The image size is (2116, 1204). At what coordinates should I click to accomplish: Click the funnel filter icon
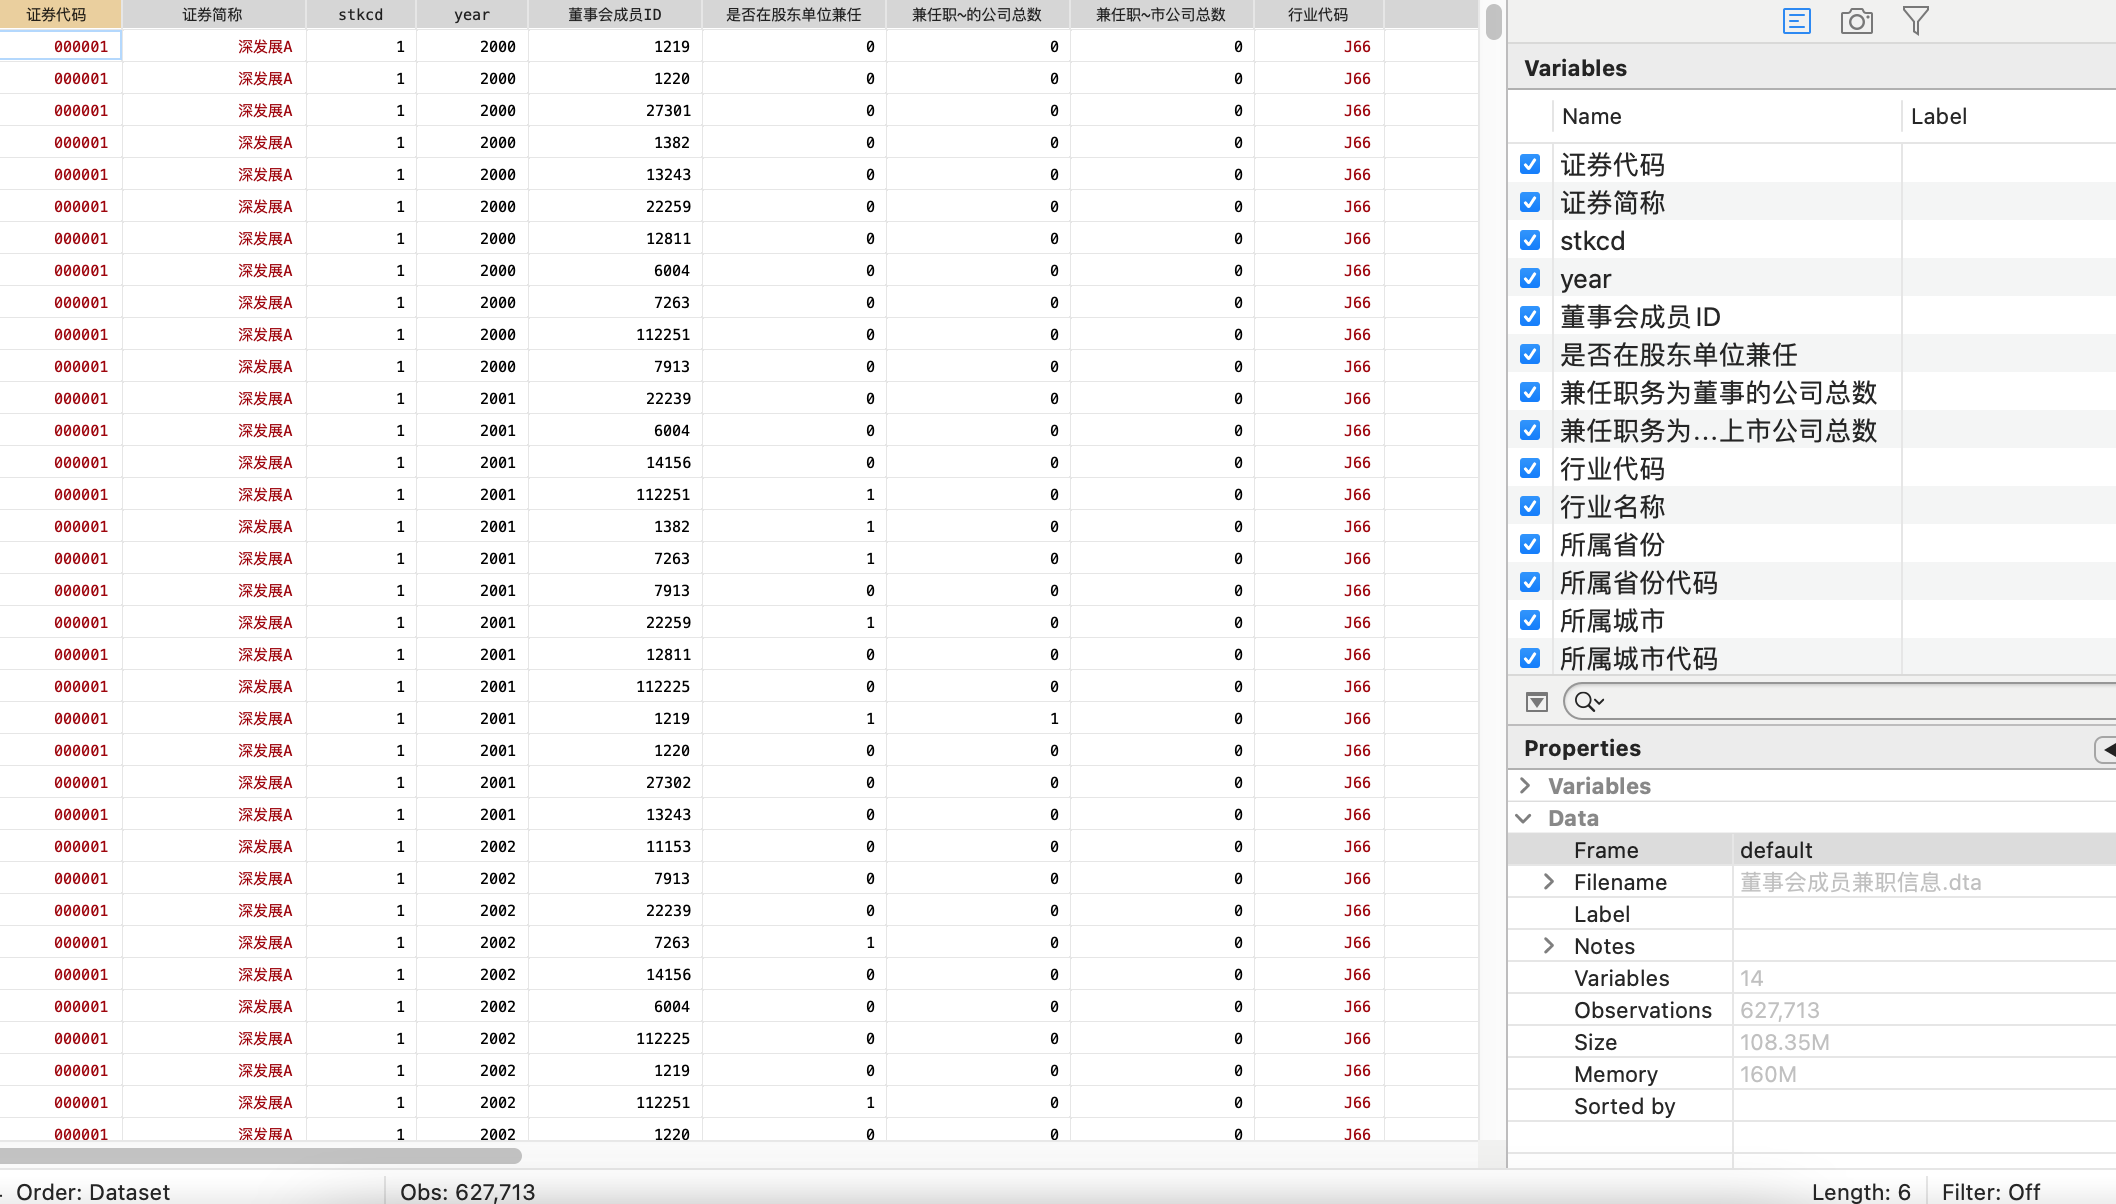click(1915, 21)
